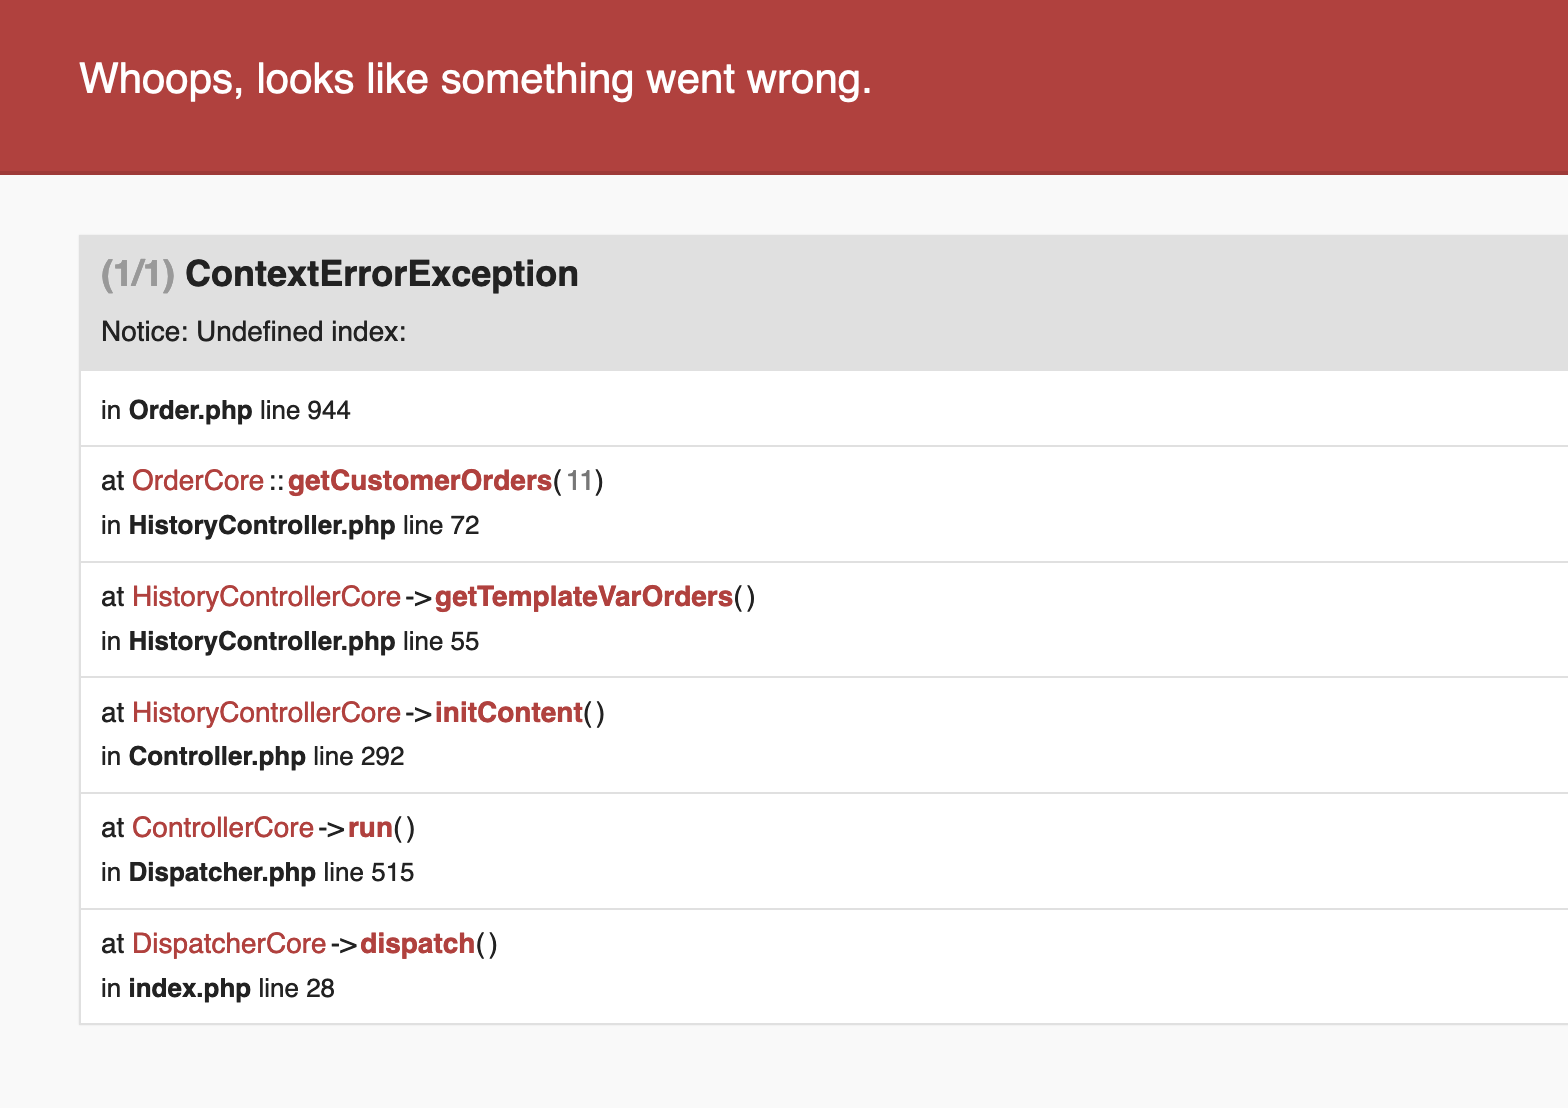Image resolution: width=1568 pixels, height=1108 pixels.
Task: Click the "Notice: Undefined index:" message
Action: [x=254, y=332]
